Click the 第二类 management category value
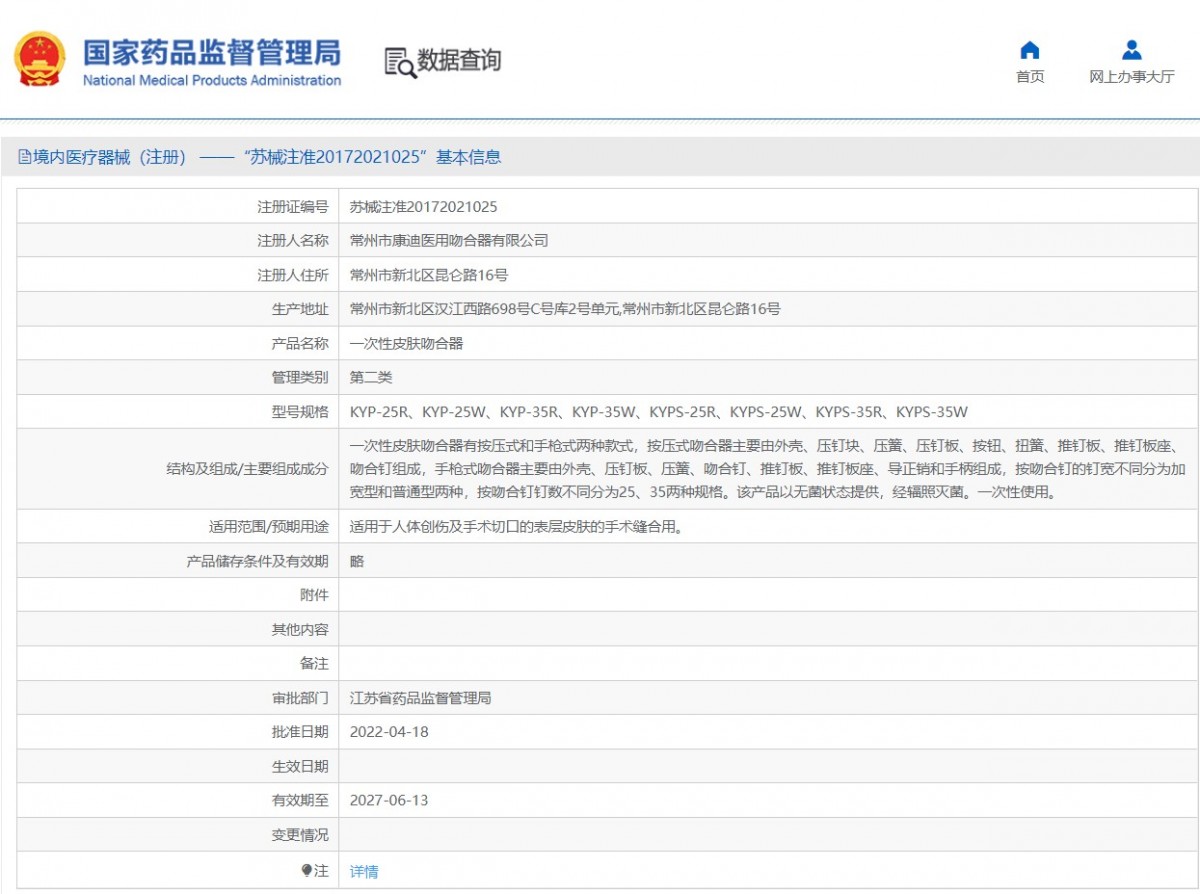Viewport: 1200px width, 894px height. 371,377
